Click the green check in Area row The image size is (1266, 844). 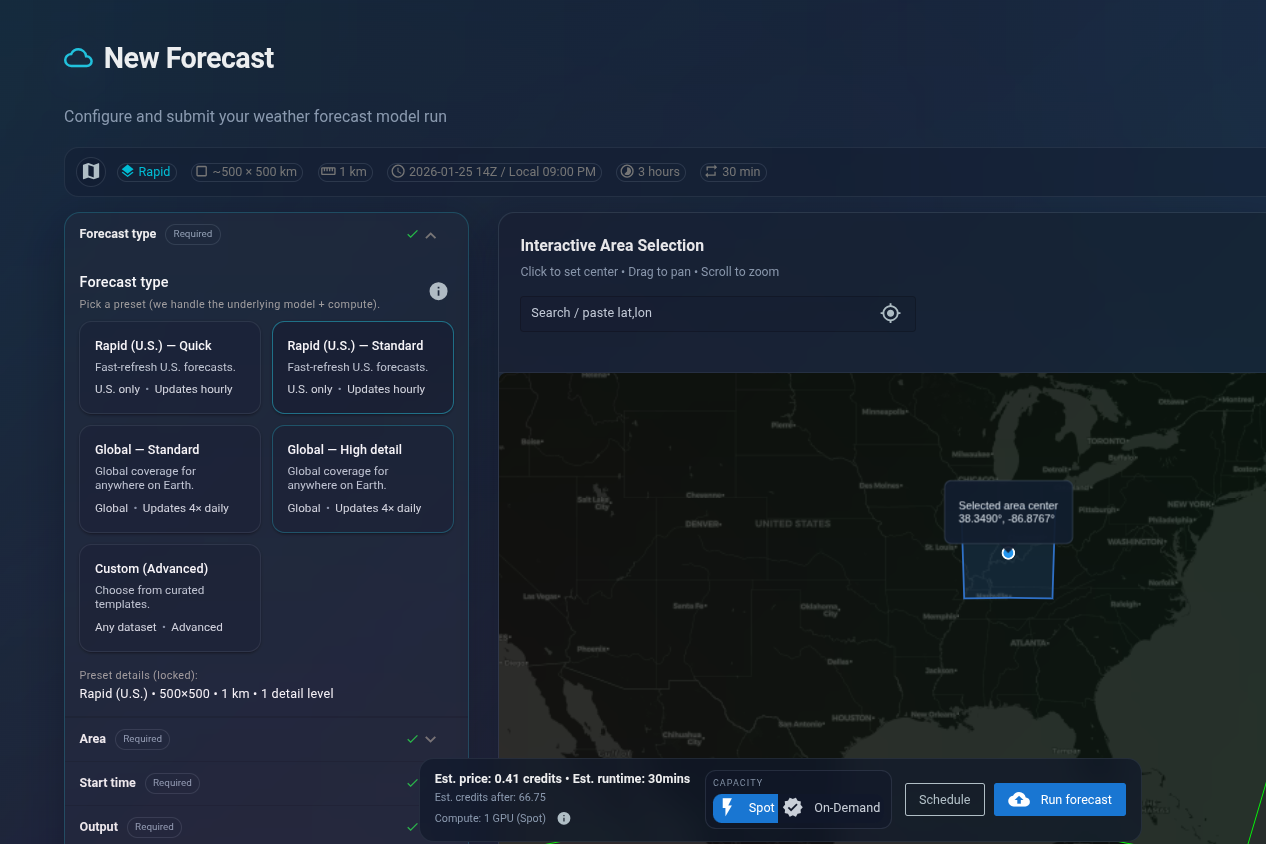click(412, 739)
